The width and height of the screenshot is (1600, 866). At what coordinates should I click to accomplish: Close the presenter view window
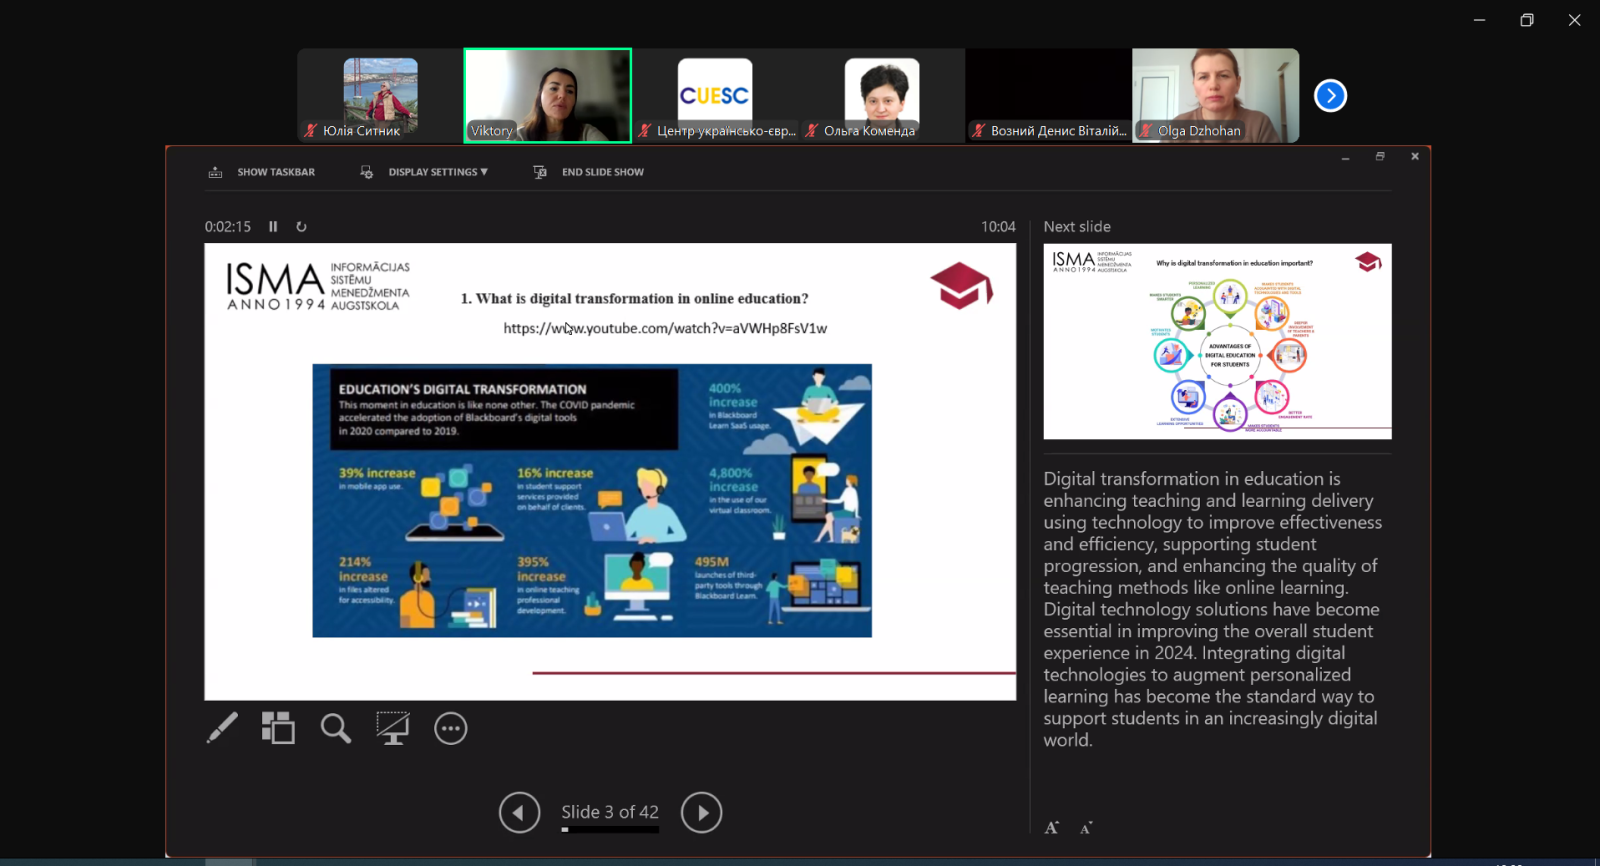pos(1415,157)
